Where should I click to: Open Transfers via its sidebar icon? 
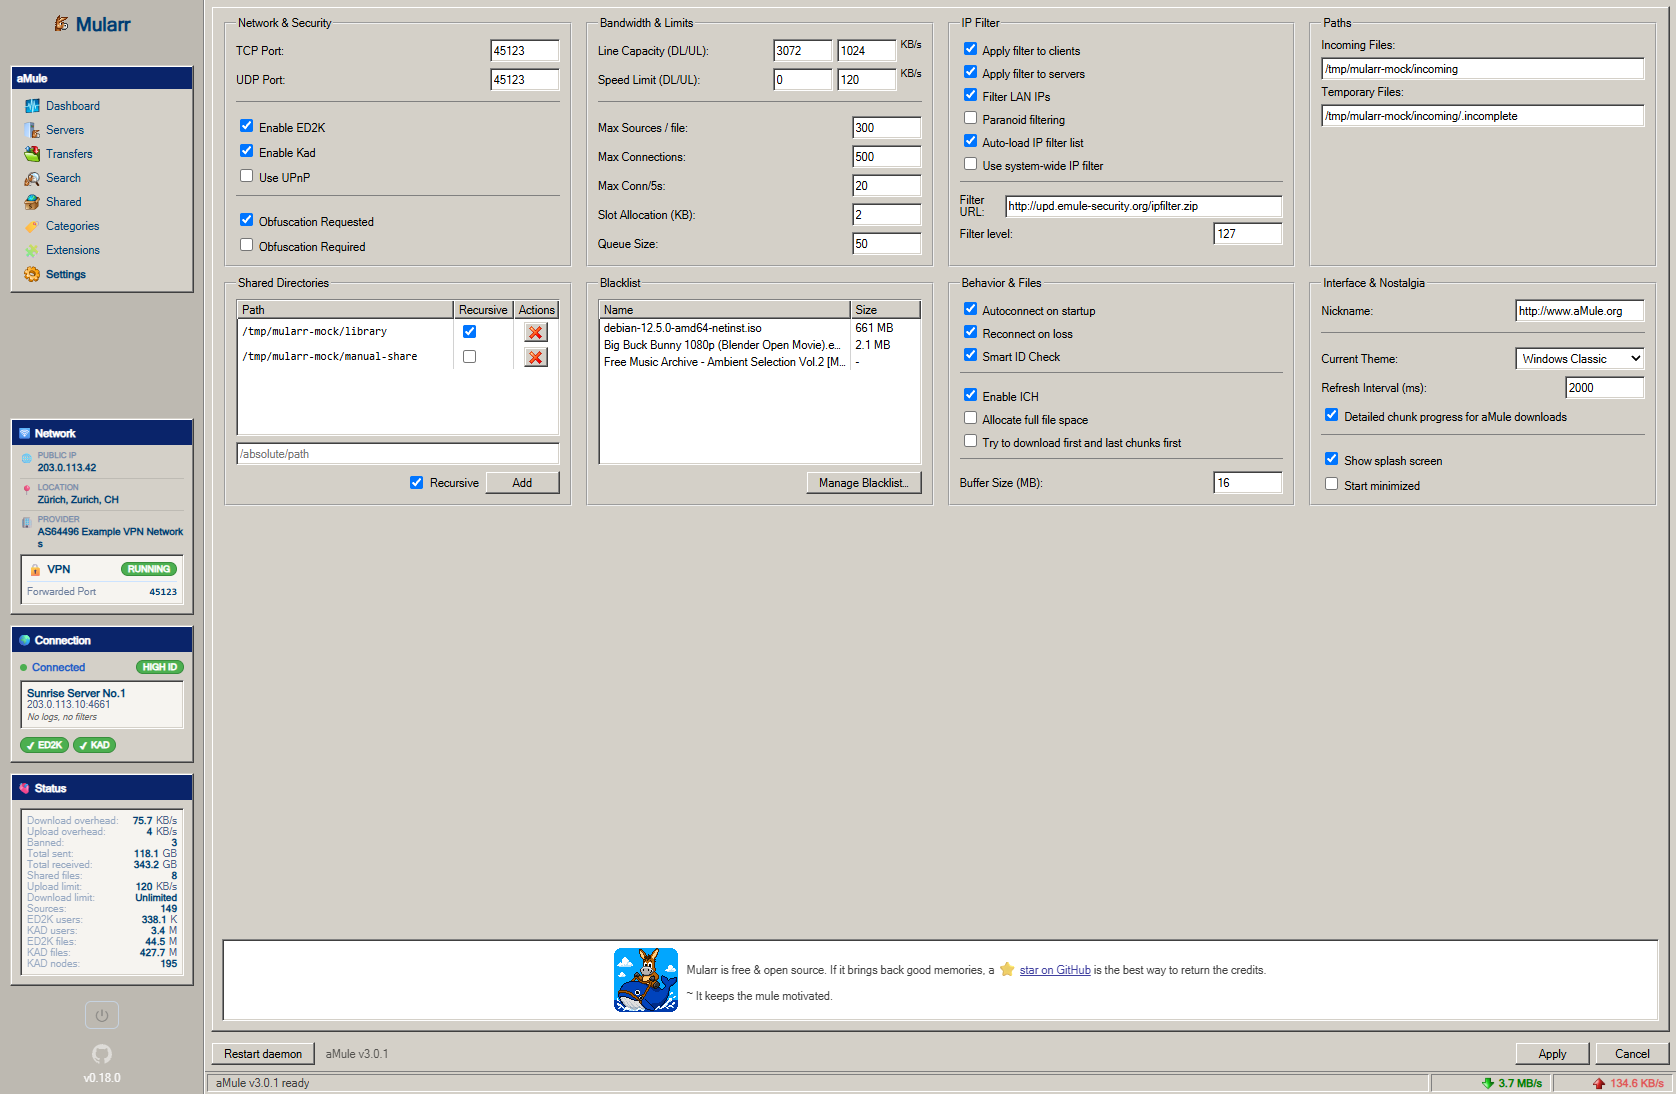click(x=32, y=154)
